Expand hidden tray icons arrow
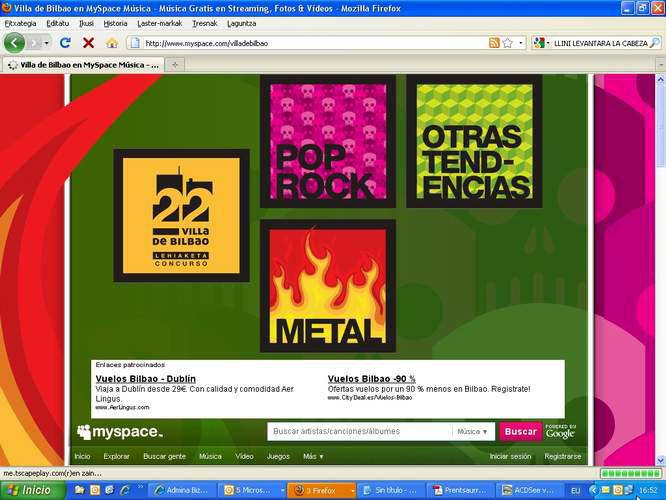 593,491
